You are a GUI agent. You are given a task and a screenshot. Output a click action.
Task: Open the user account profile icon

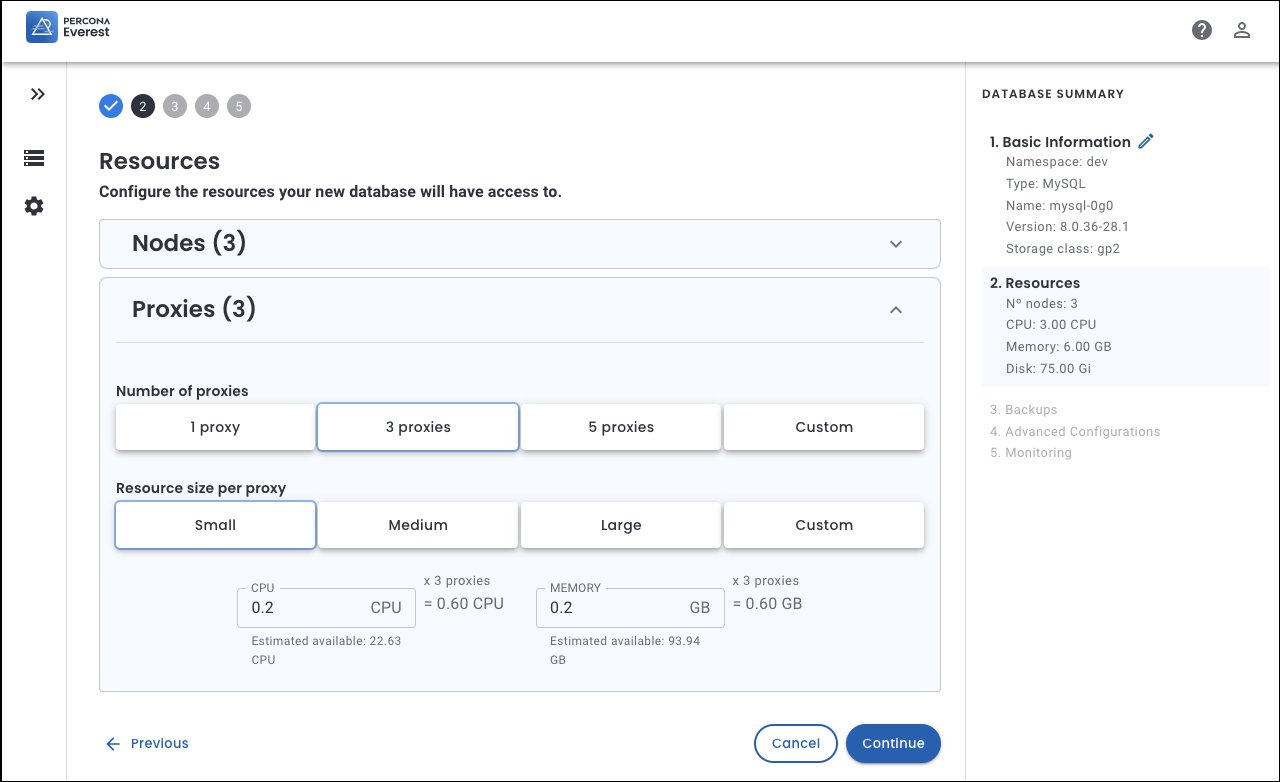[1242, 30]
